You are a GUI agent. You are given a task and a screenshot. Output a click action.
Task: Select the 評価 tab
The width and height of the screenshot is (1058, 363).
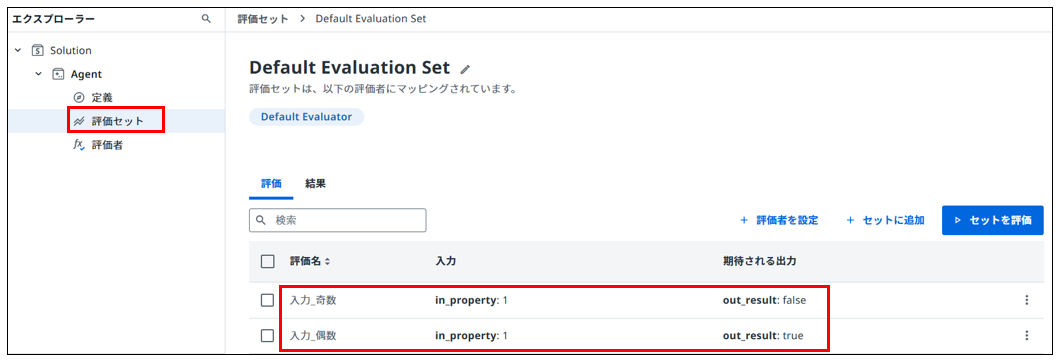tap(271, 184)
